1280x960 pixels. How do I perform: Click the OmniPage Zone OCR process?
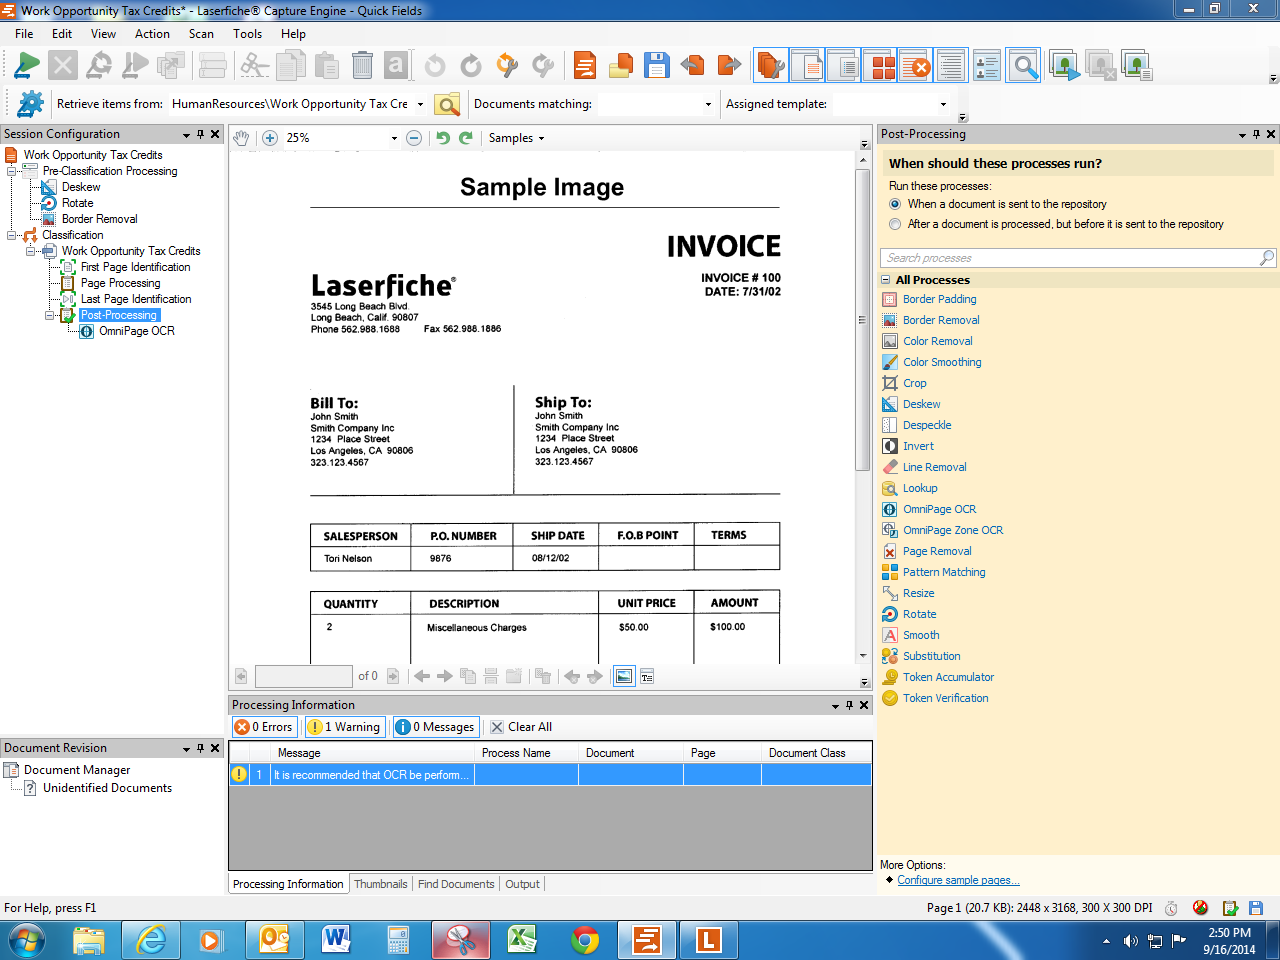953,530
